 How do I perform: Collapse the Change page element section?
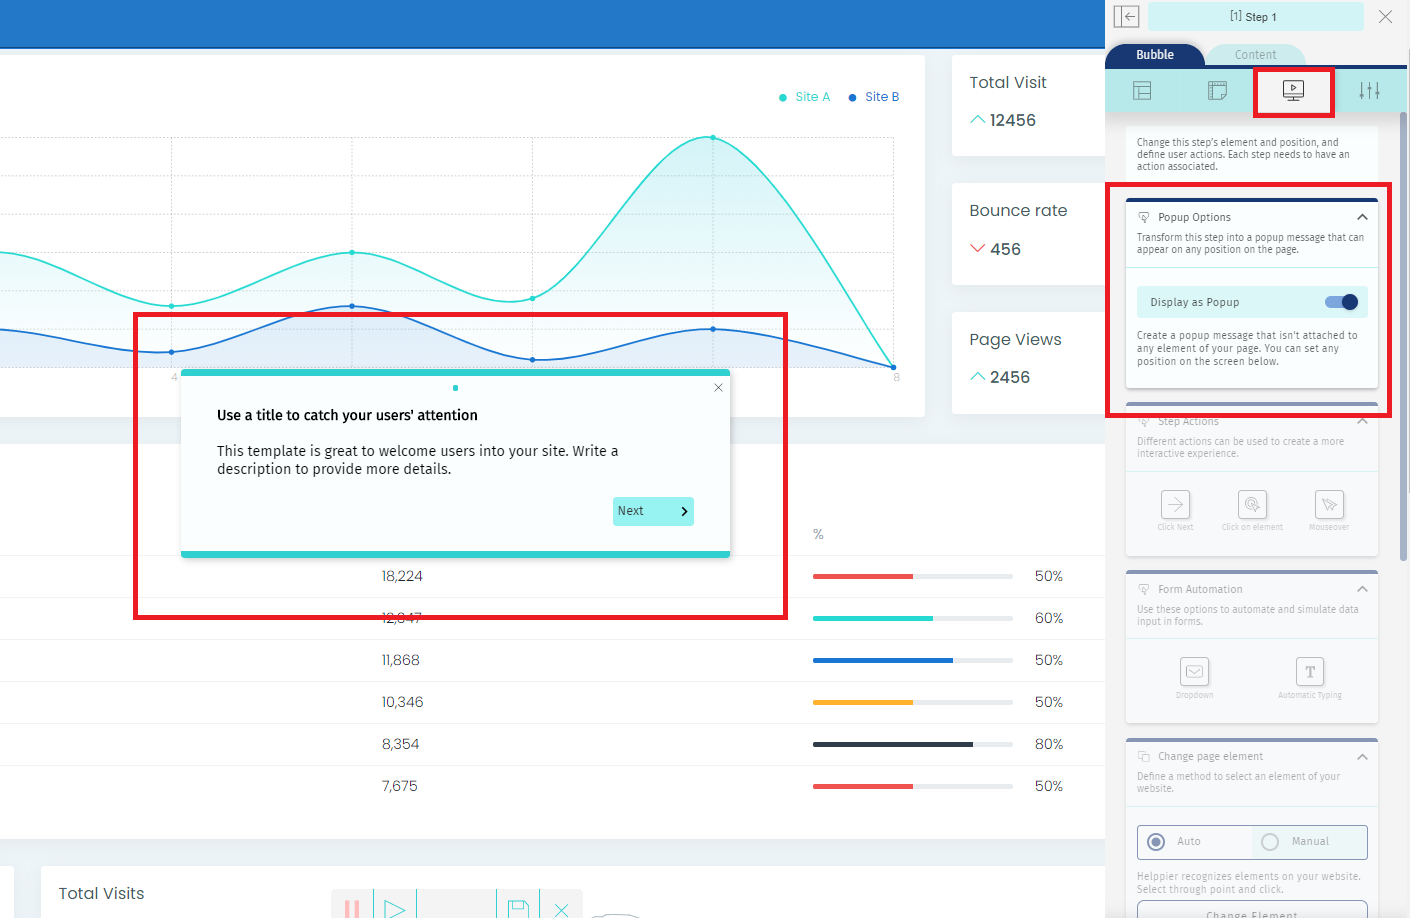click(1362, 757)
